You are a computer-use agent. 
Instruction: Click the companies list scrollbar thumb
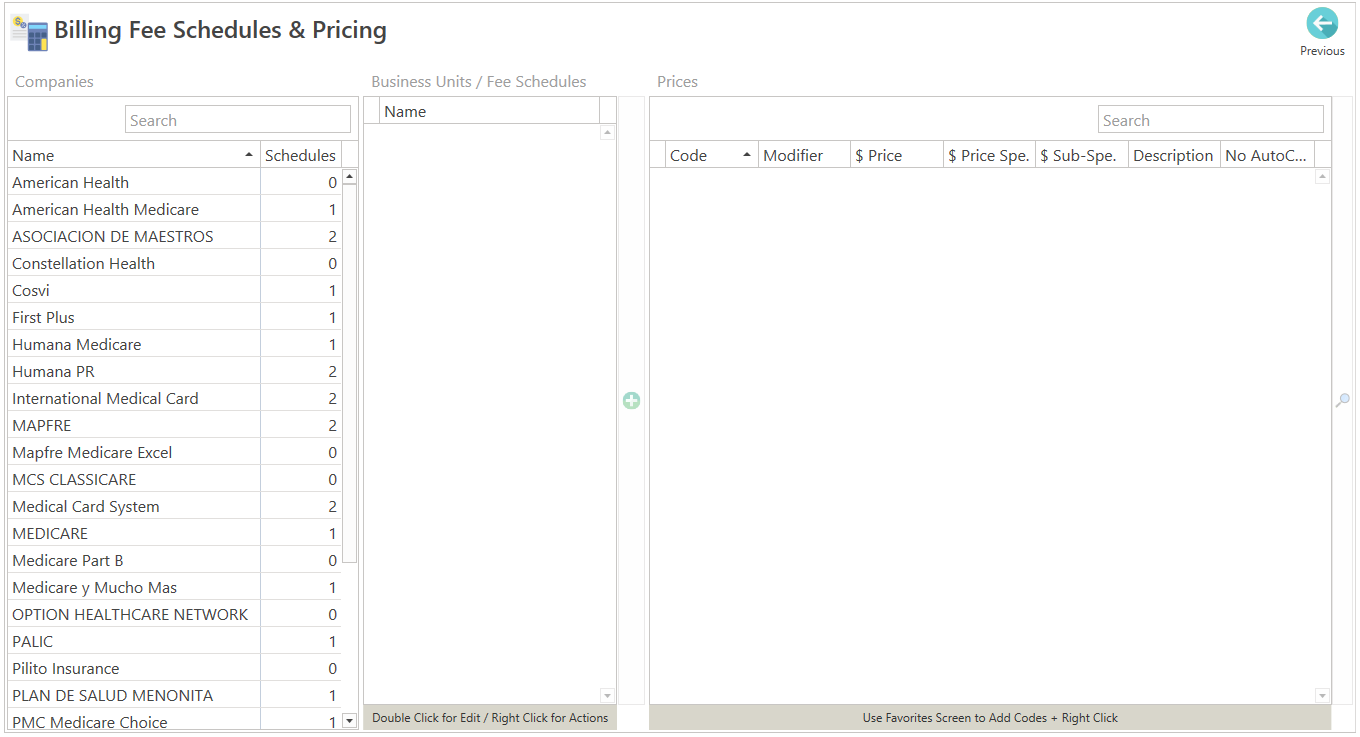pos(349,375)
